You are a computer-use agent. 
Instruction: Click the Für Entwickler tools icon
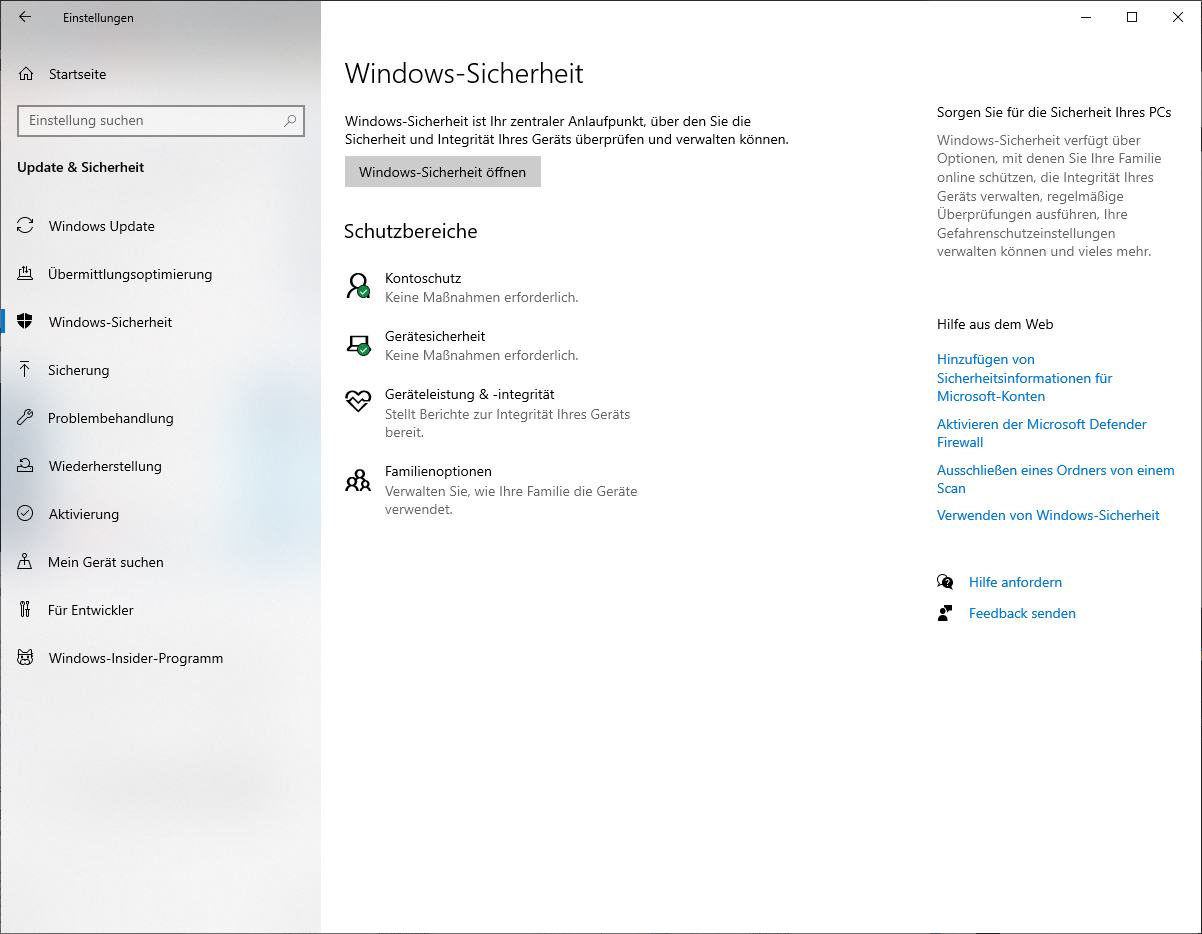pyautogui.click(x=25, y=610)
